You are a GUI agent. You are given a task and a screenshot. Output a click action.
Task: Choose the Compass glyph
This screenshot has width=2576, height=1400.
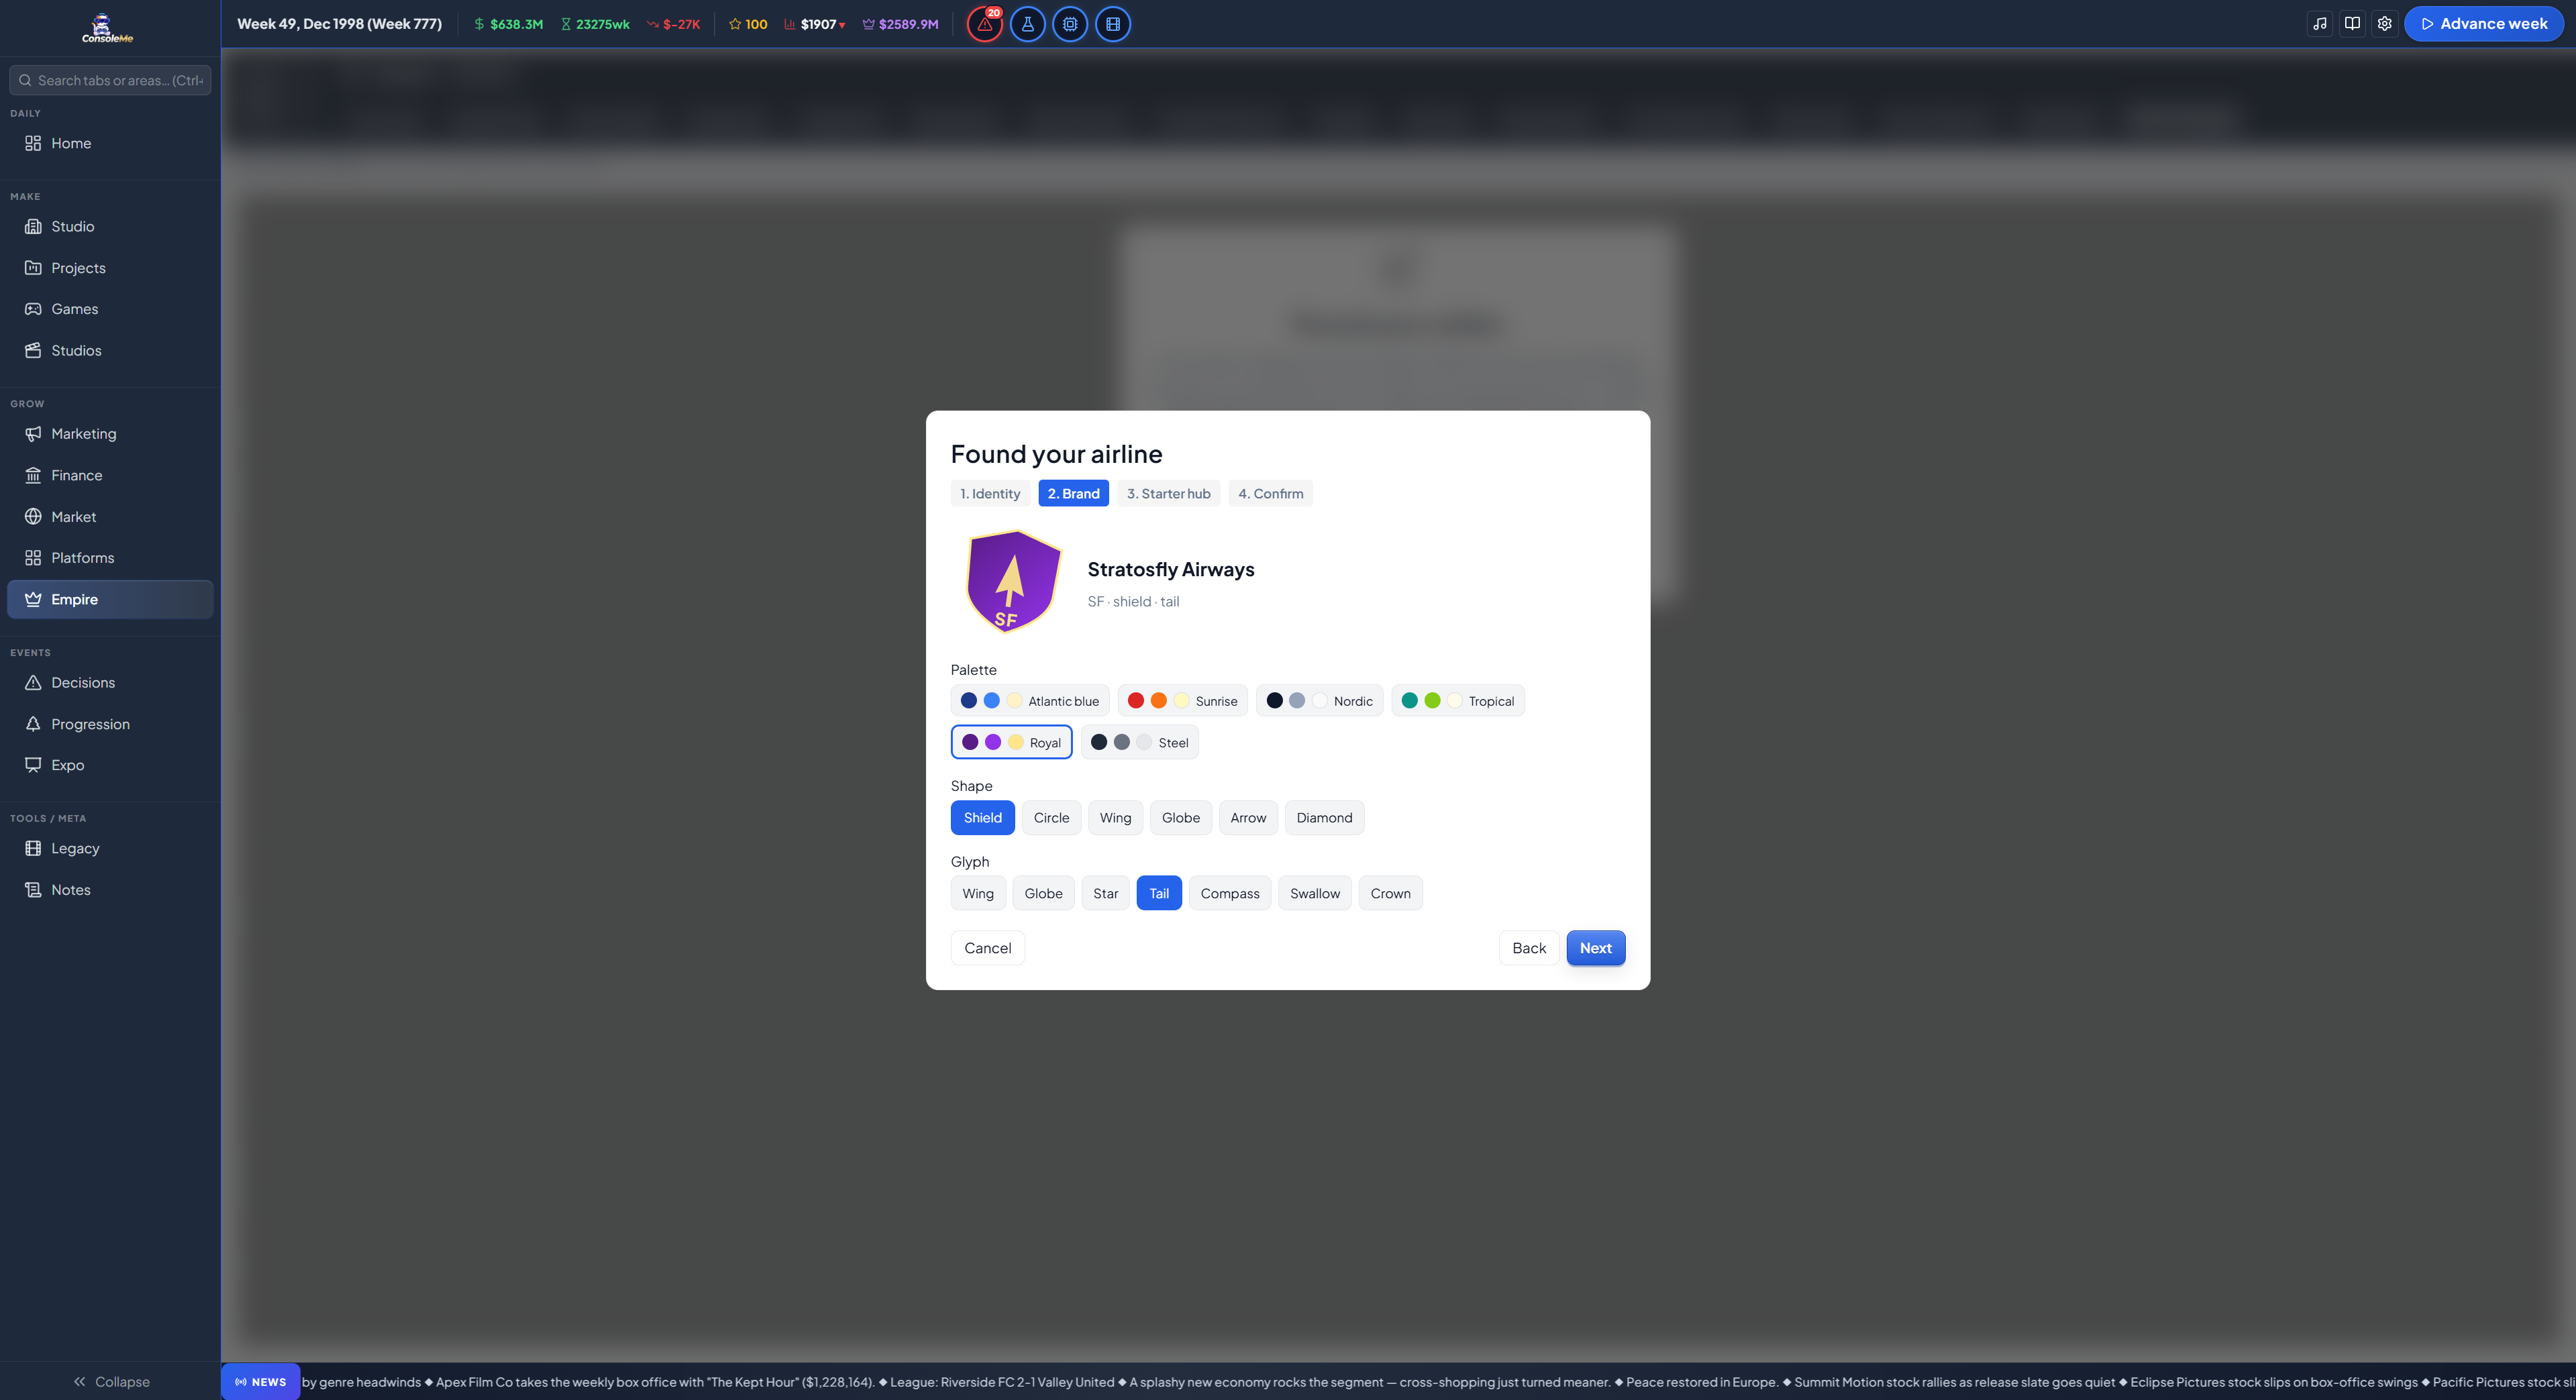tap(1230, 893)
